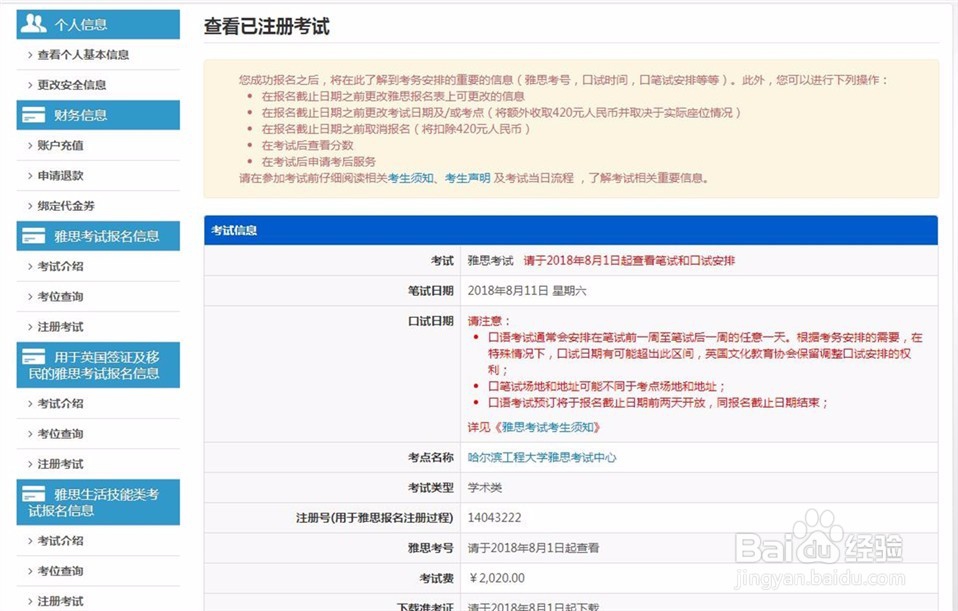This screenshot has width=958, height=611.
Task: Select 雅思生活技能类考试报名信息 header
Action: (x=98, y=502)
